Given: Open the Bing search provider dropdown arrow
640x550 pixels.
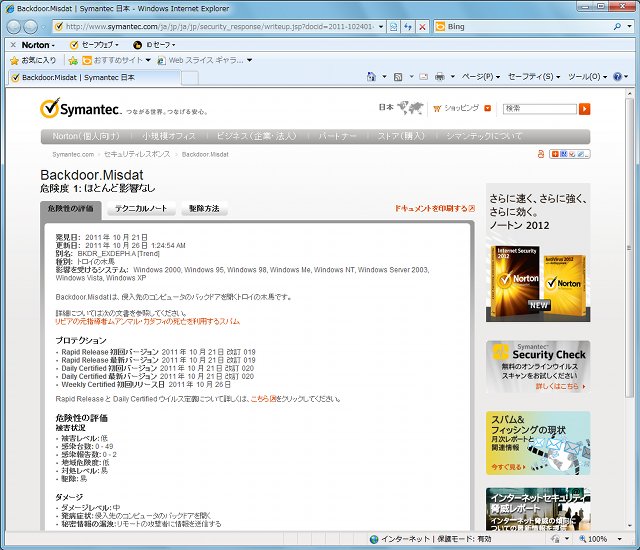Looking at the screenshot, I should pyautogui.click(x=629, y=27).
